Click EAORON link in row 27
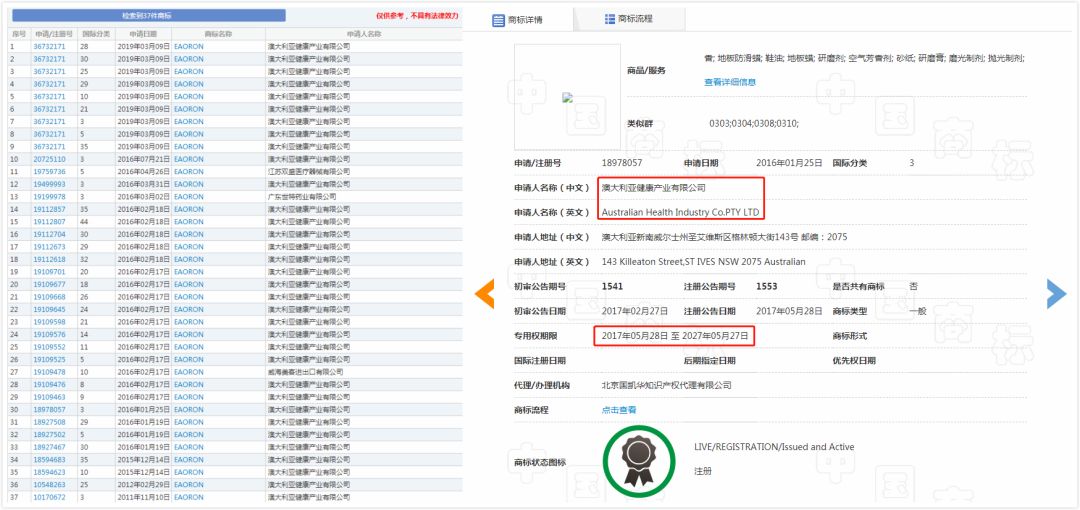1080x510 pixels. (x=189, y=372)
